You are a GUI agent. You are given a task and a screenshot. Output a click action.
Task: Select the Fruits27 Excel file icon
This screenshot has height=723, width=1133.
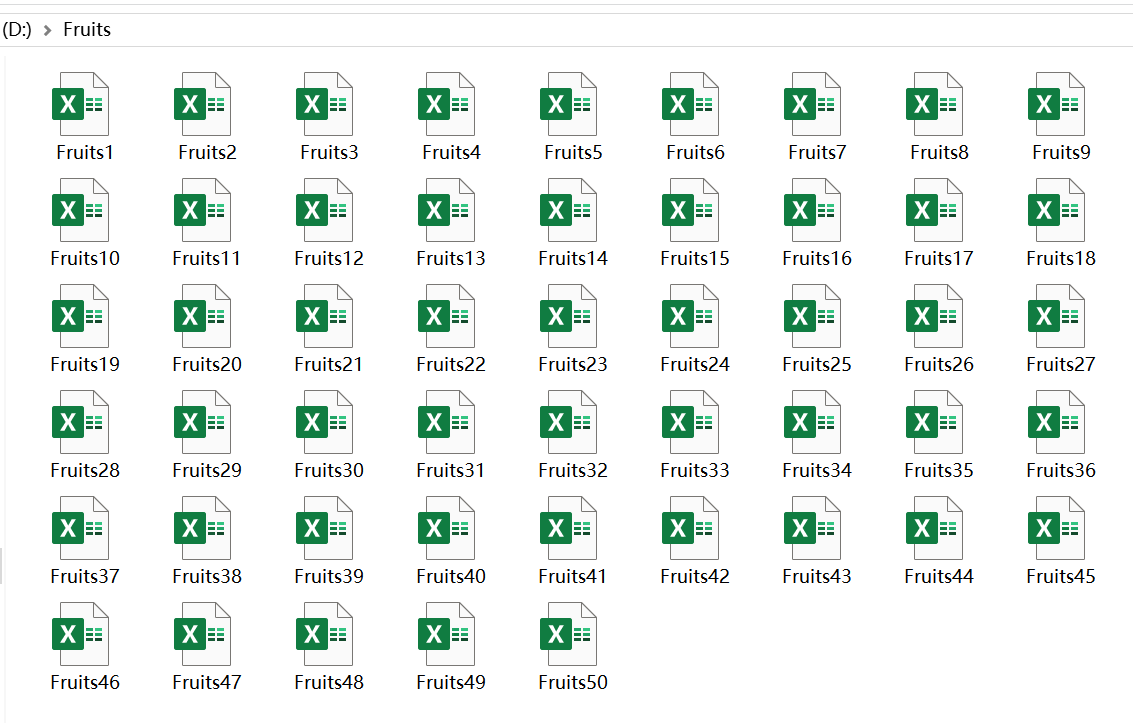pyautogui.click(x=1056, y=316)
